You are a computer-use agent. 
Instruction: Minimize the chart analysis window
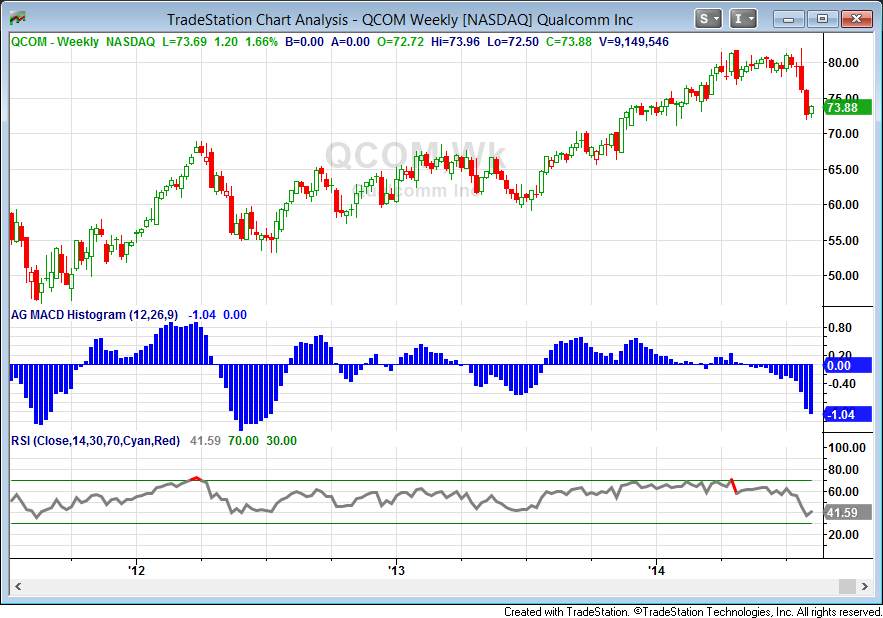pos(789,19)
